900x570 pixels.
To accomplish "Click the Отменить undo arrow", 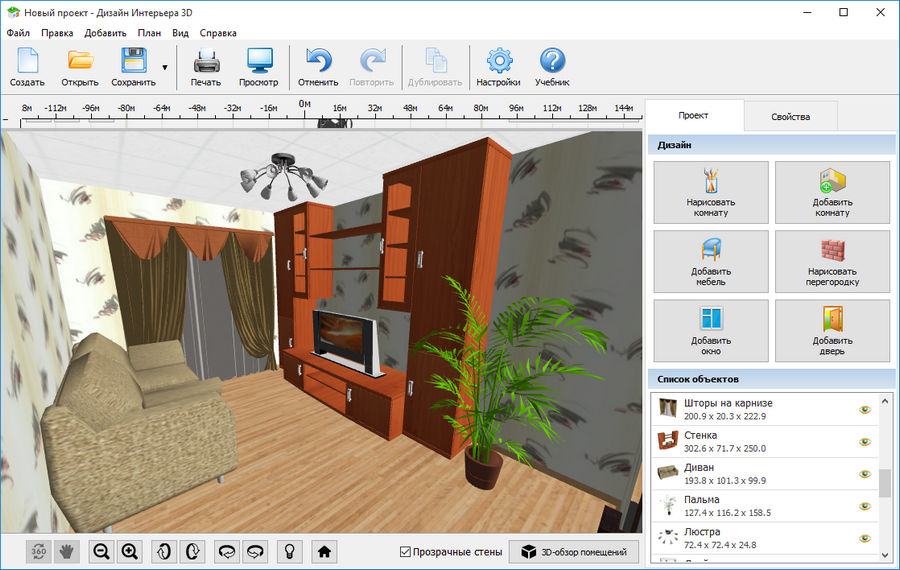I will click(319, 61).
